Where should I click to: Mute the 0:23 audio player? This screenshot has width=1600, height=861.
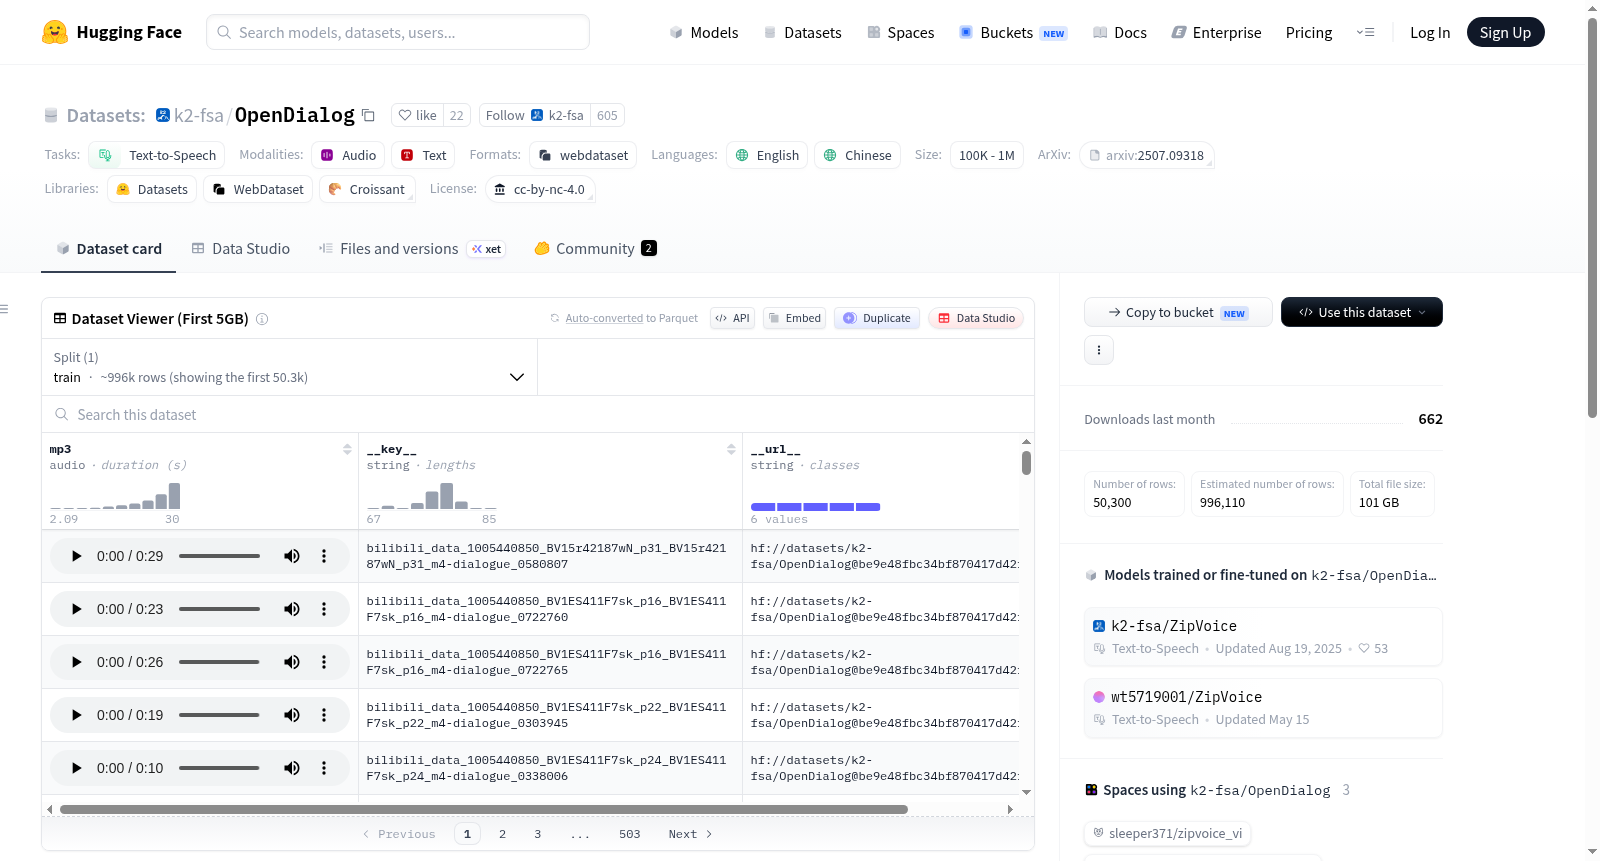pyautogui.click(x=292, y=609)
